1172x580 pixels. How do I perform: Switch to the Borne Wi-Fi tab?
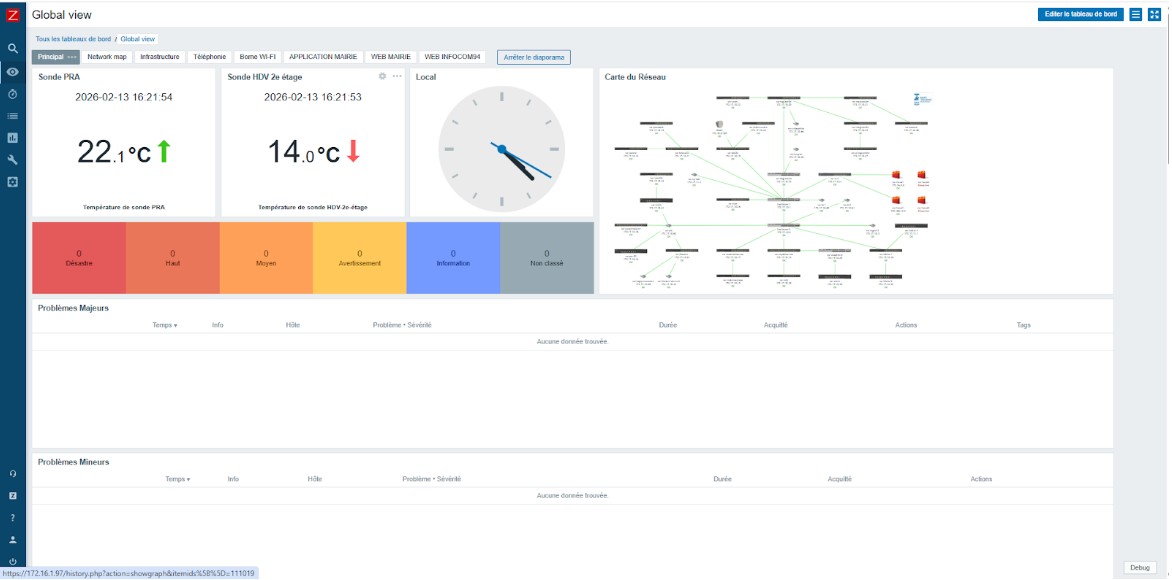(258, 57)
